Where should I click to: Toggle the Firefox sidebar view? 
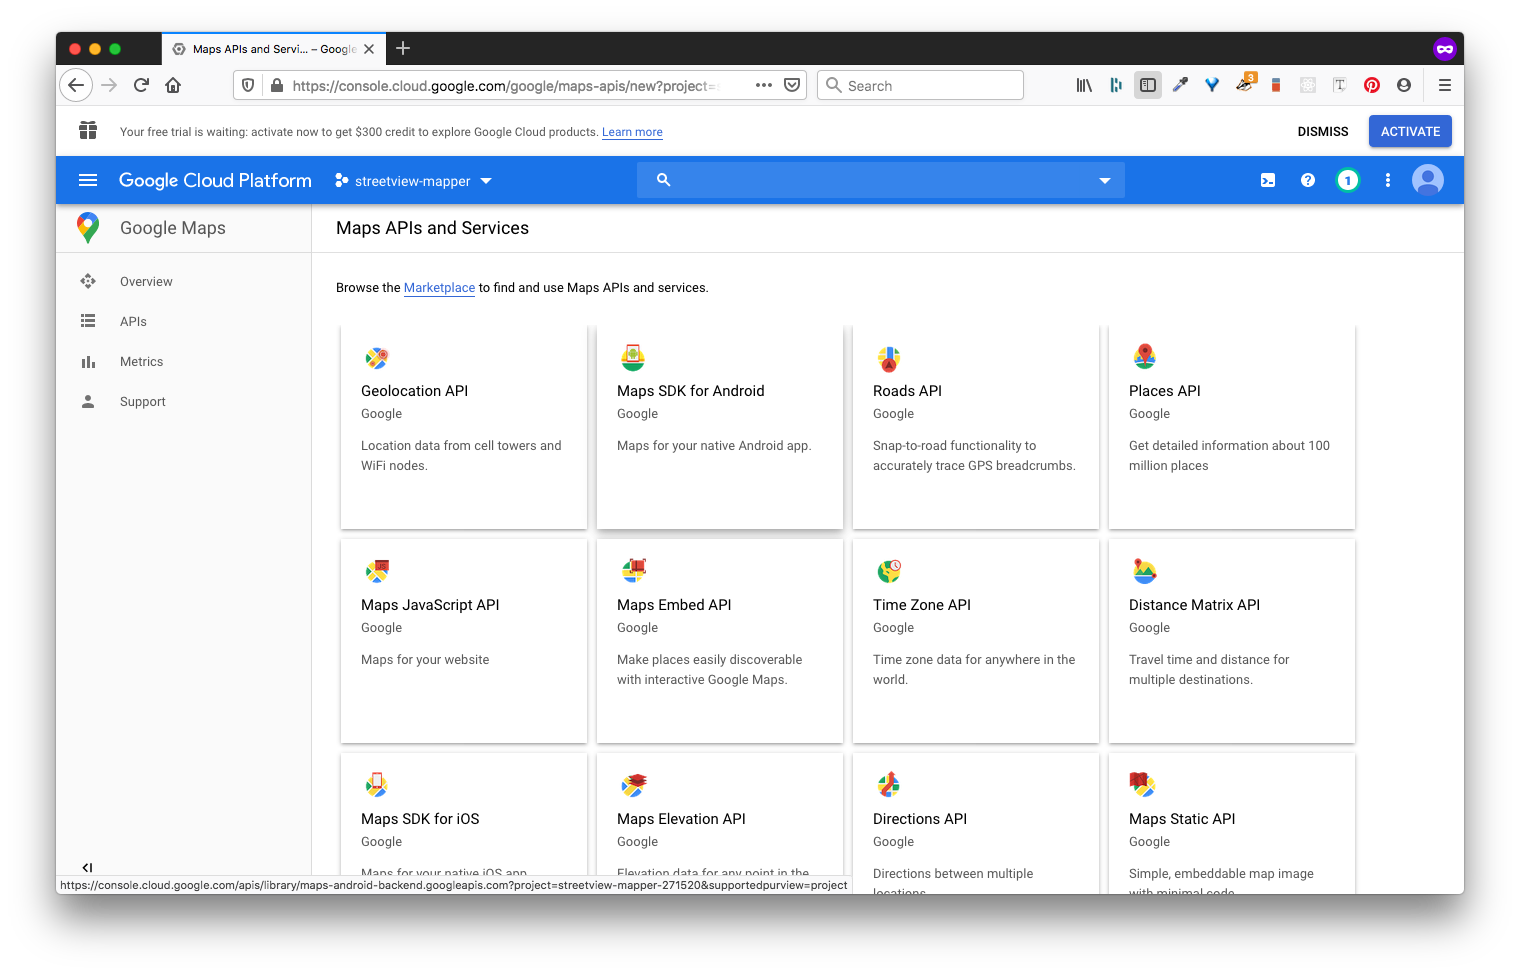pyautogui.click(x=1148, y=86)
